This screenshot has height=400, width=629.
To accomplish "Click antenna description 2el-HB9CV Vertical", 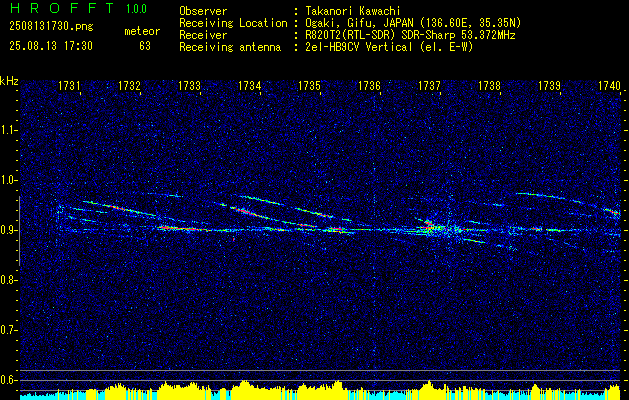I will [358, 47].
